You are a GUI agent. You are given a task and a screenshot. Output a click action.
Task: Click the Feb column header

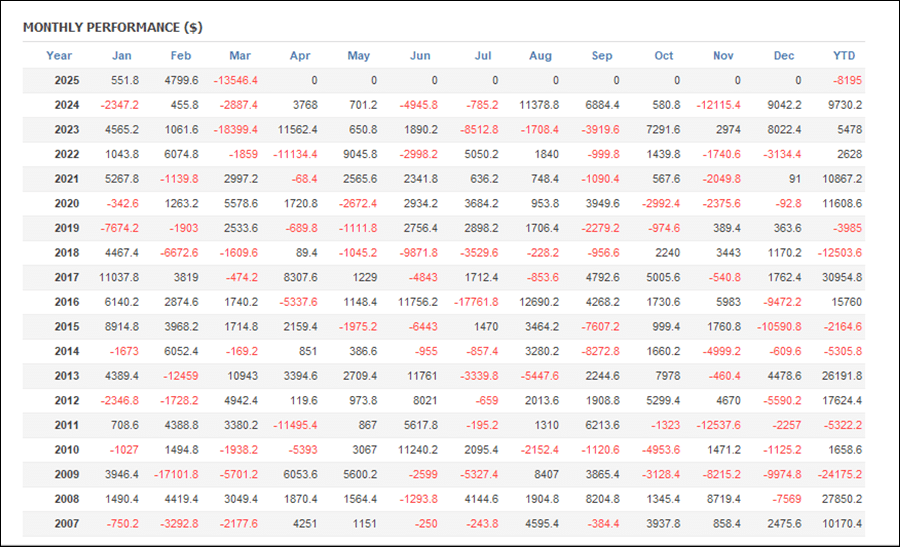180,56
